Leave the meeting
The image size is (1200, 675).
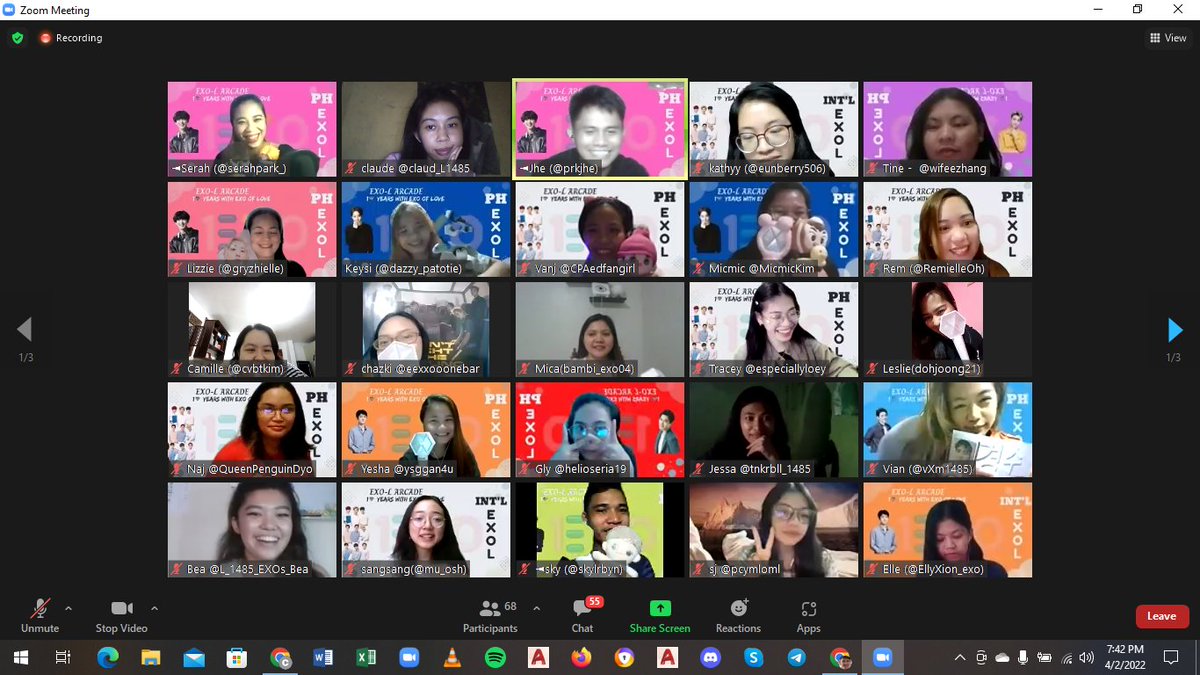coord(1161,616)
